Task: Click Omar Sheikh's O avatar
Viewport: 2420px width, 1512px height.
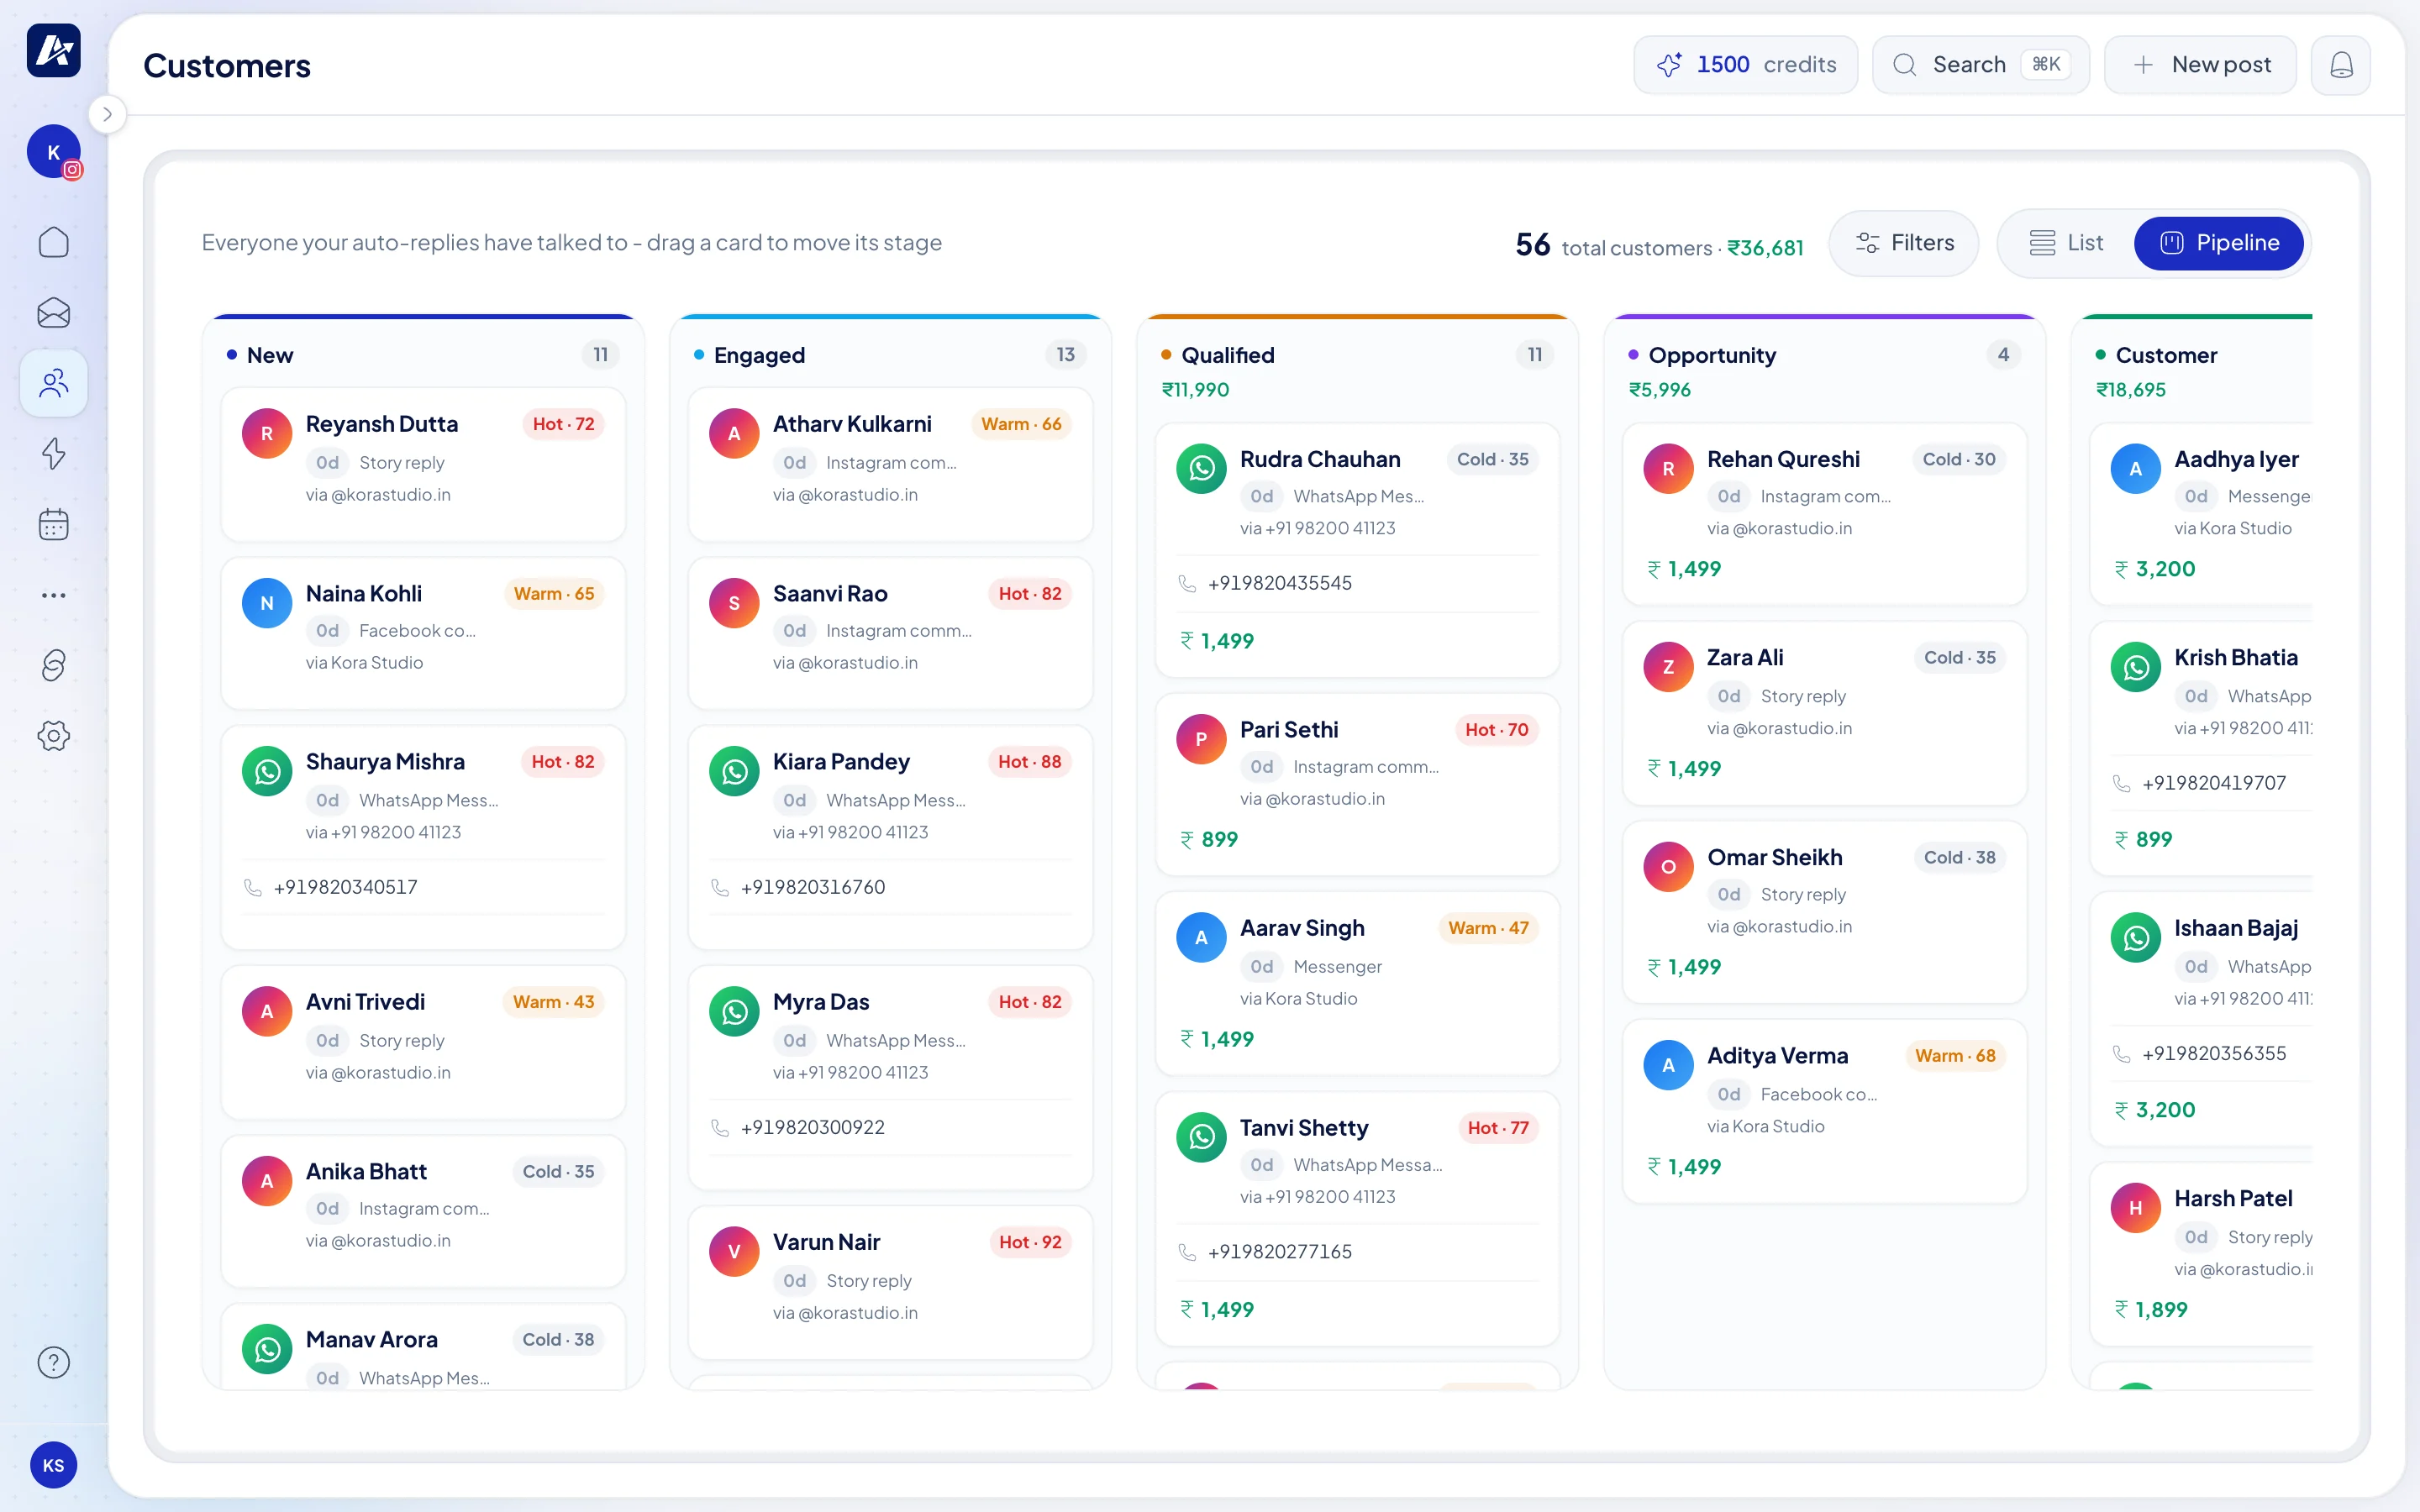Action: click(x=1668, y=867)
